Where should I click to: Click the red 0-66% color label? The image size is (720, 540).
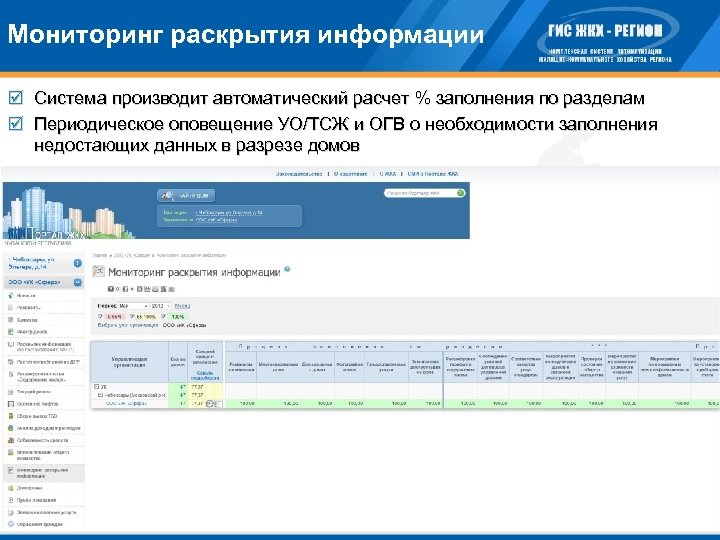[x=114, y=317]
